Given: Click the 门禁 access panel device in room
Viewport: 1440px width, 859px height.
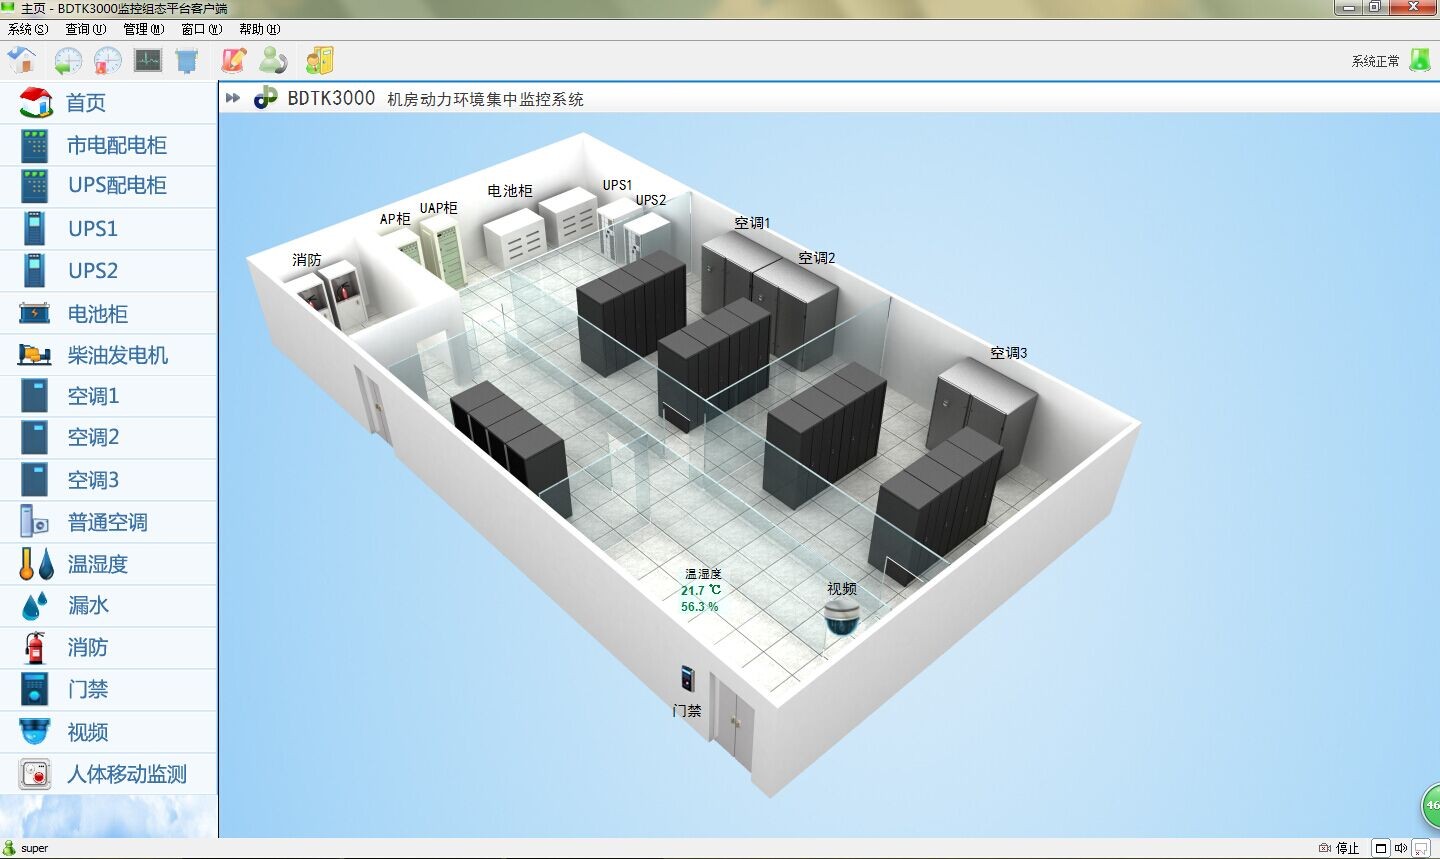Looking at the screenshot, I should coord(687,679).
